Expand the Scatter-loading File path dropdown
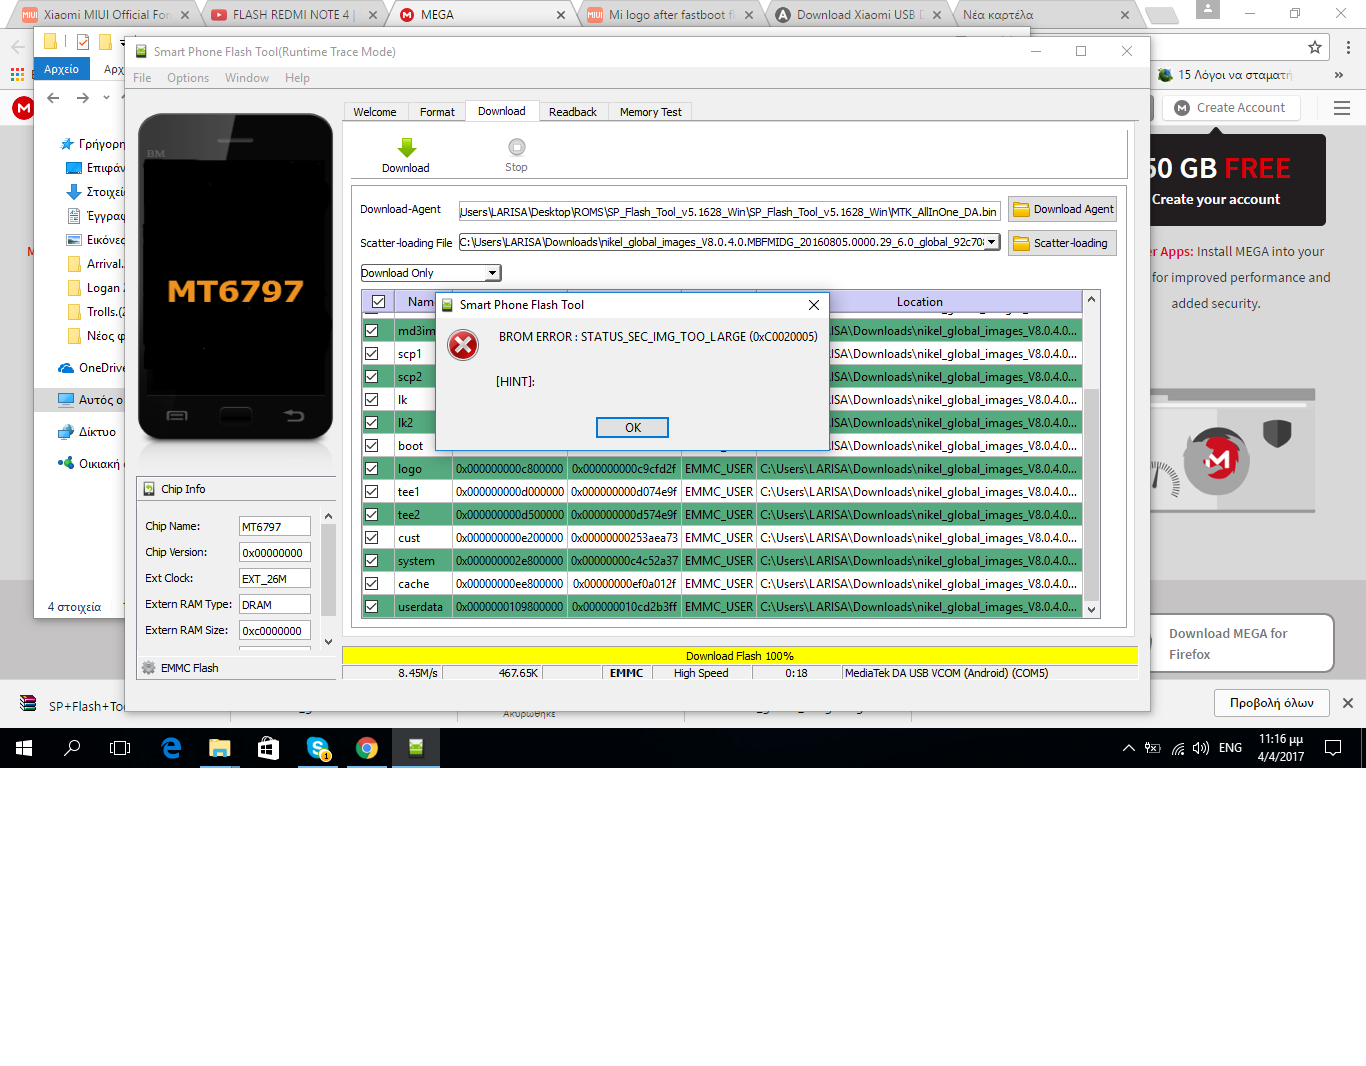Image resolution: width=1366 pixels, height=1066 pixels. 991,242
